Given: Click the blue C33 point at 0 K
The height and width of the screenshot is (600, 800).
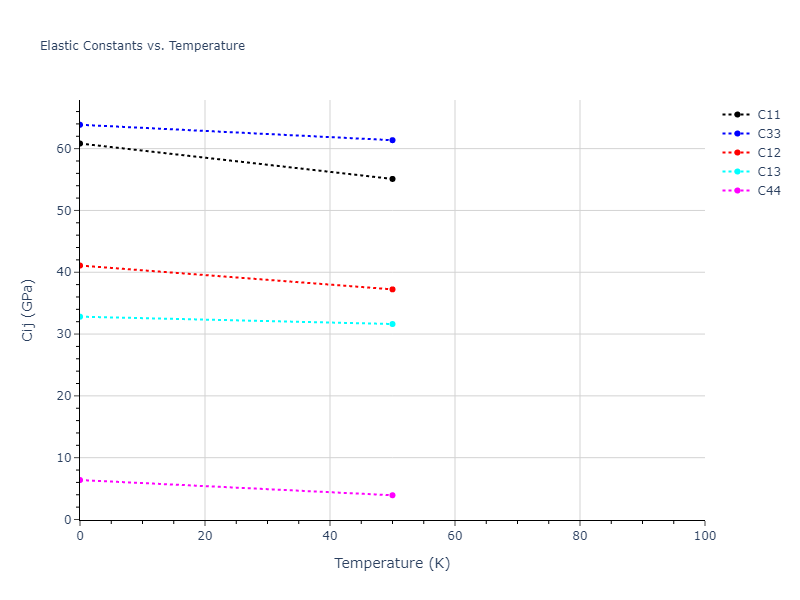Looking at the screenshot, I should 80,124.
